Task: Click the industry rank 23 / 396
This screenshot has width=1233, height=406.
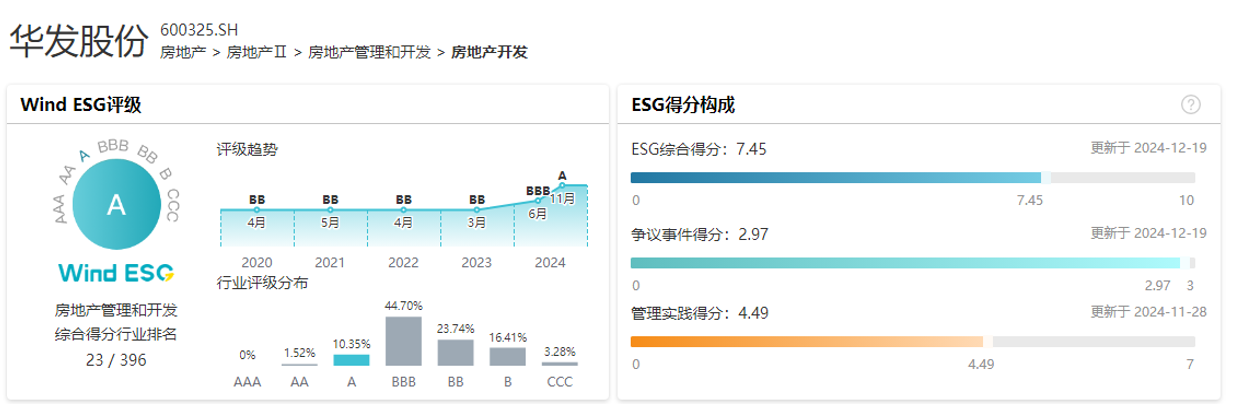Action: pyautogui.click(x=115, y=360)
